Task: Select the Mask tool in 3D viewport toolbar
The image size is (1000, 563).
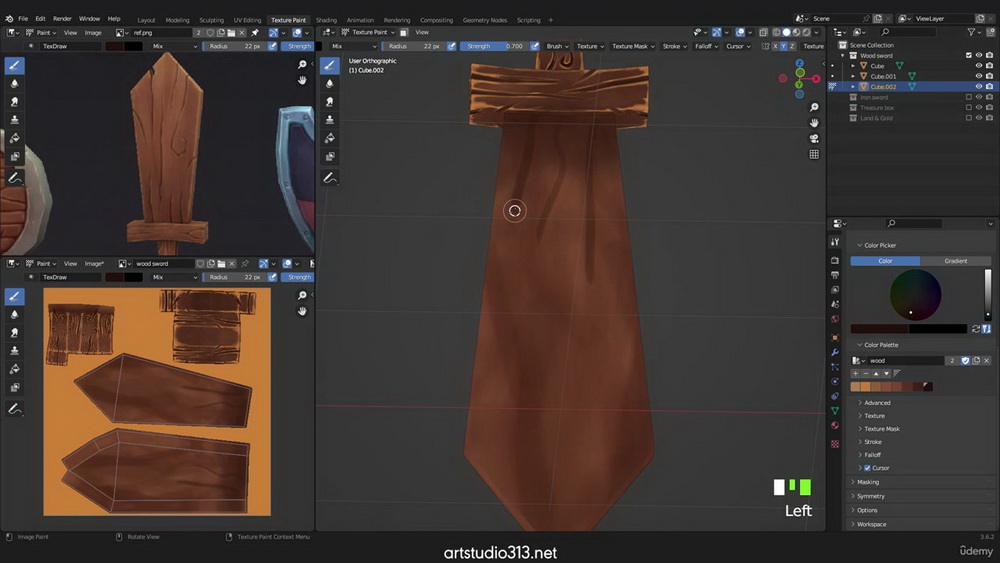Action: 330,156
